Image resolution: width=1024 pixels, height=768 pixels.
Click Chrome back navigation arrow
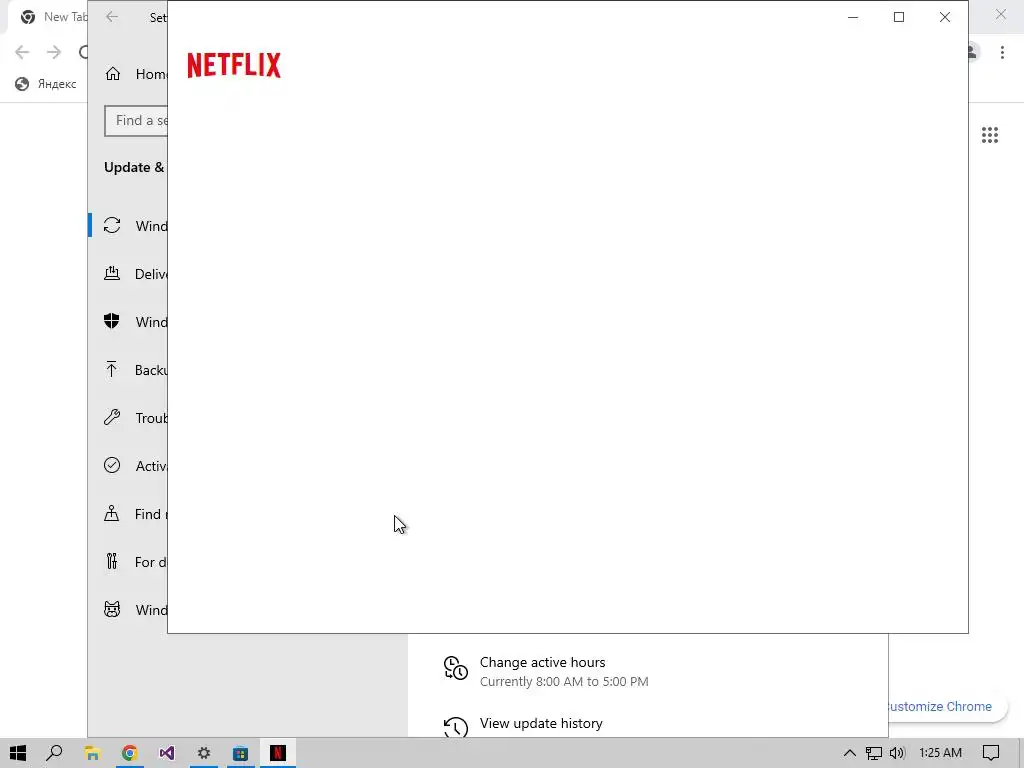(22, 52)
